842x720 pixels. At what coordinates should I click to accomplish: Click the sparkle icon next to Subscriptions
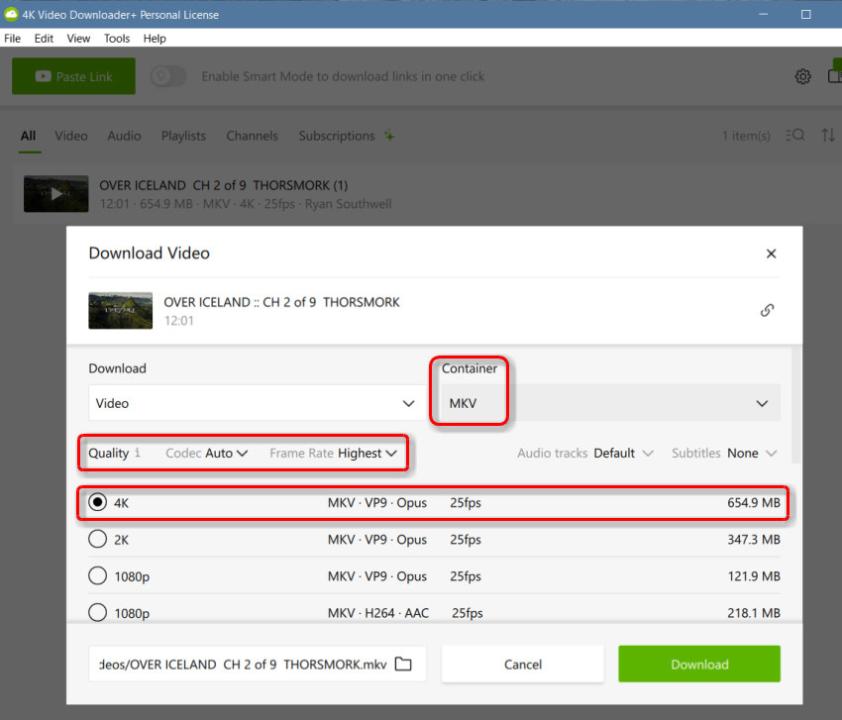(x=389, y=136)
